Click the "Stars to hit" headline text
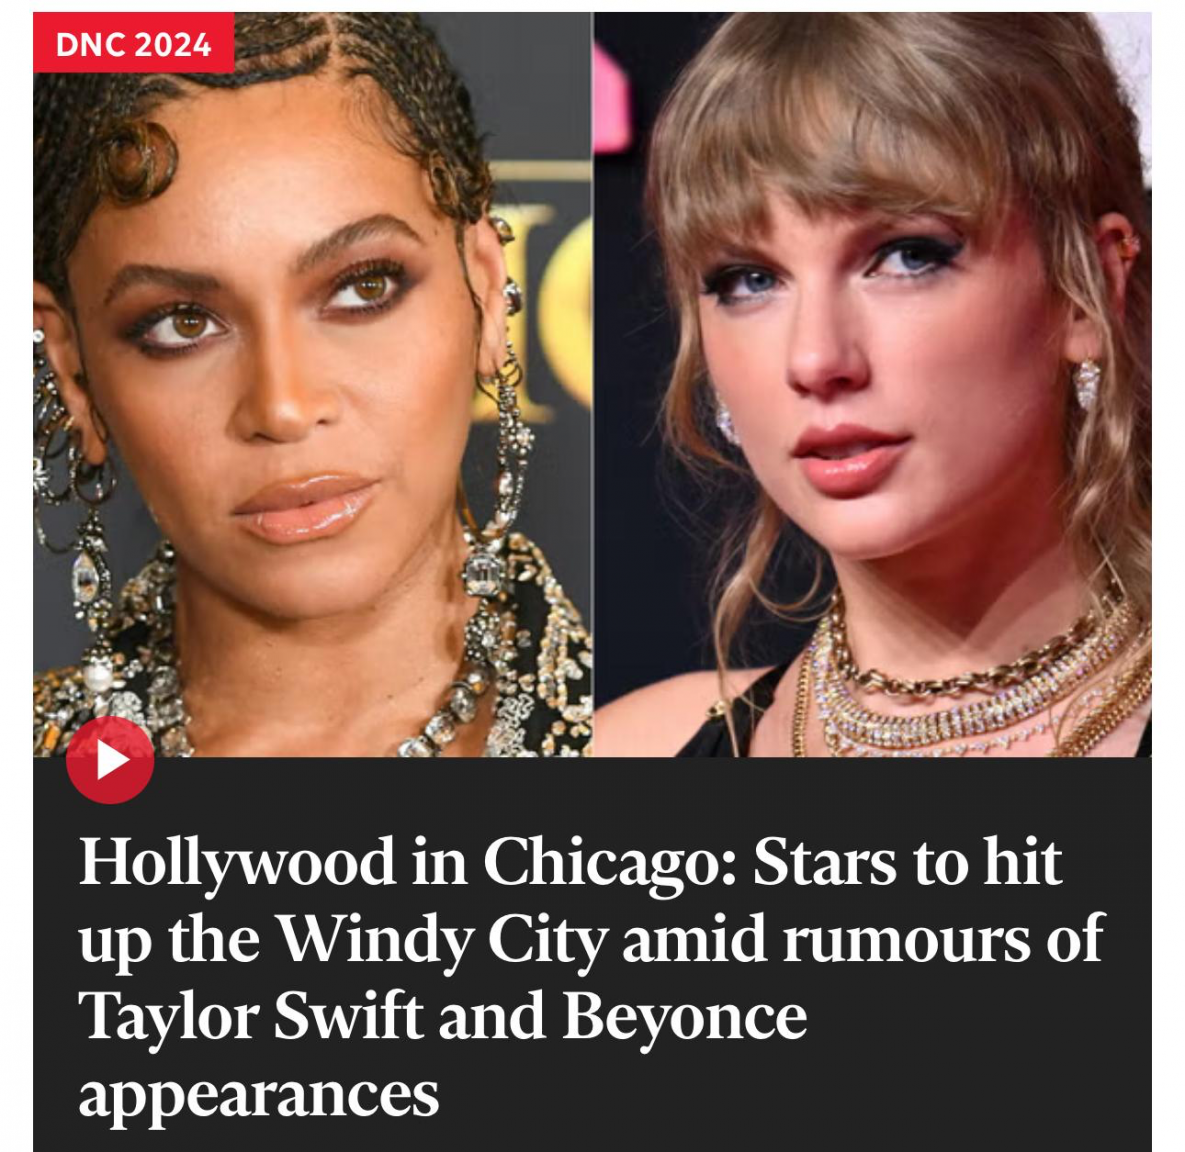 [x=907, y=862]
